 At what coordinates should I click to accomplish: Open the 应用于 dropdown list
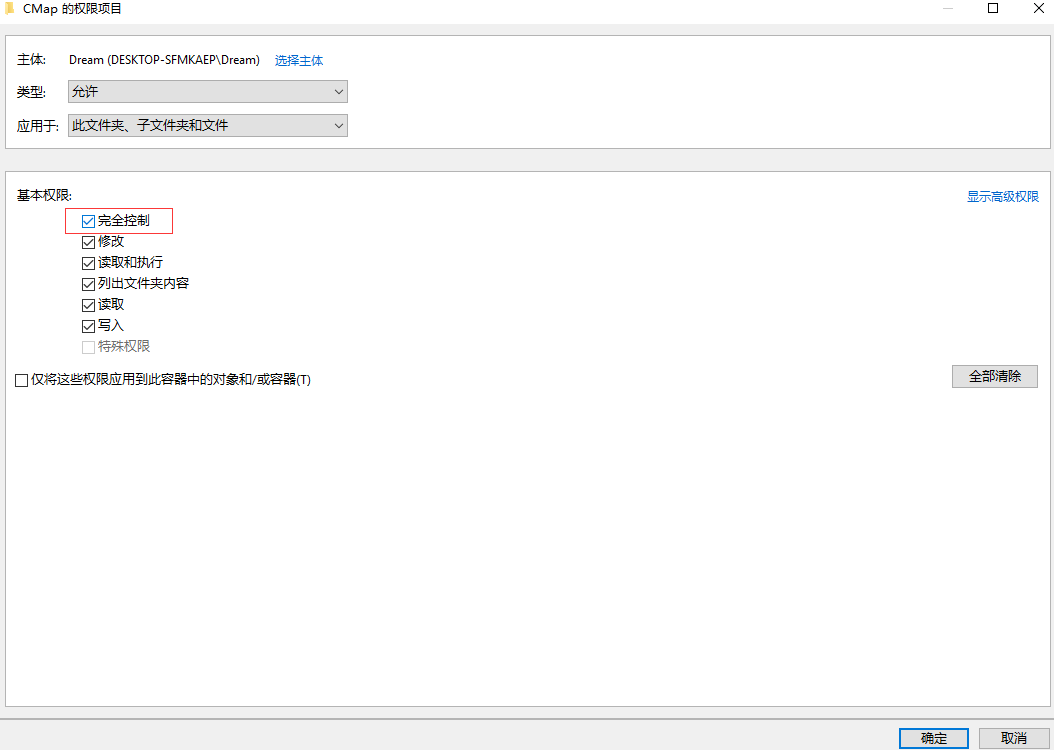coord(208,125)
